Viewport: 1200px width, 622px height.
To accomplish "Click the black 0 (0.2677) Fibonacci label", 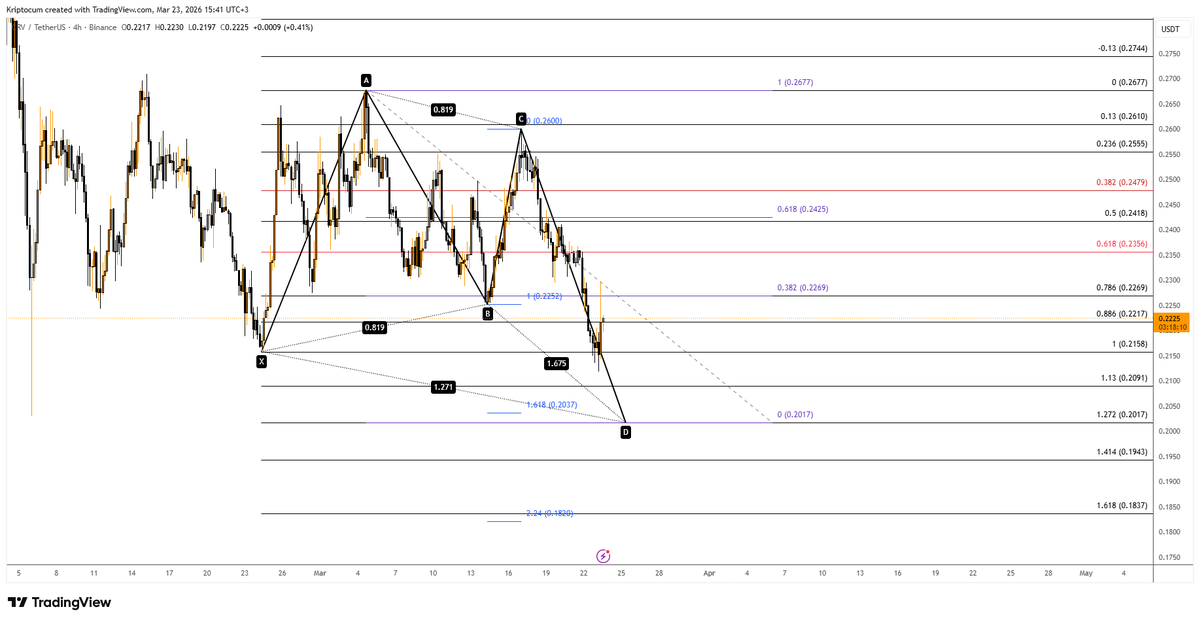I will (x=1129, y=83).
